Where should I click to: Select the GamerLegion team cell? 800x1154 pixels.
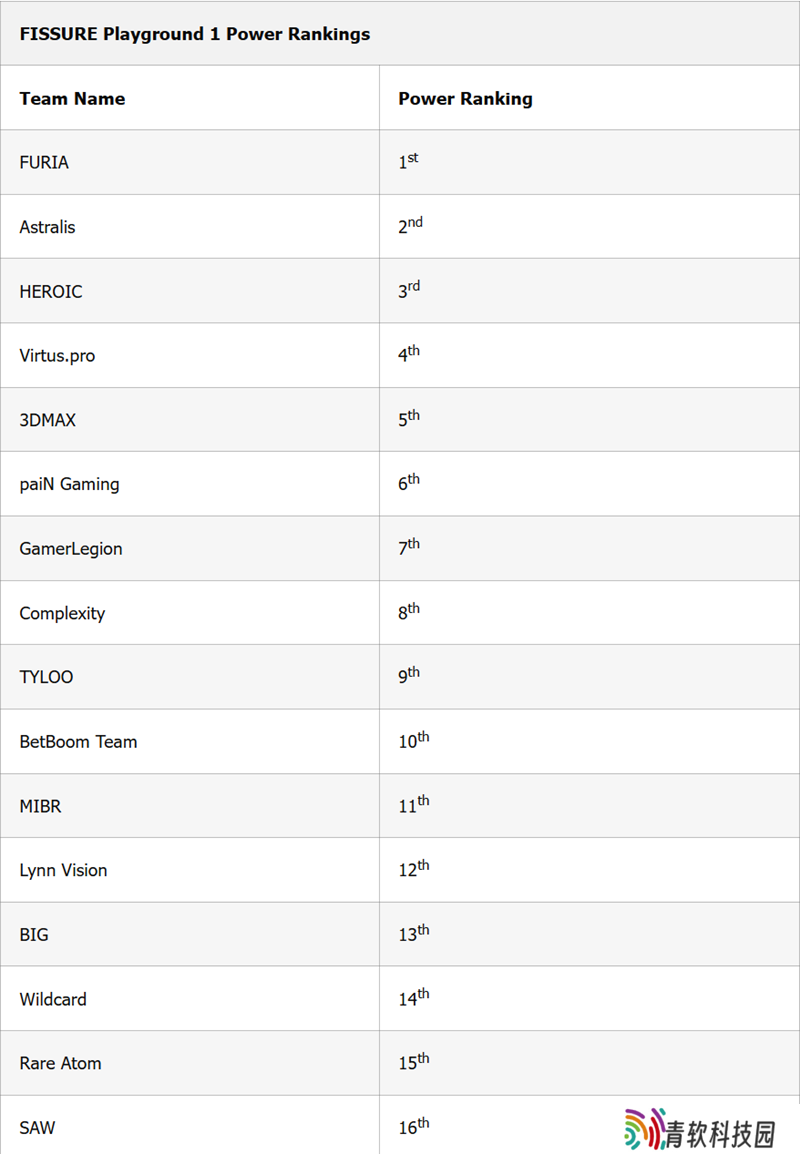coord(72,549)
